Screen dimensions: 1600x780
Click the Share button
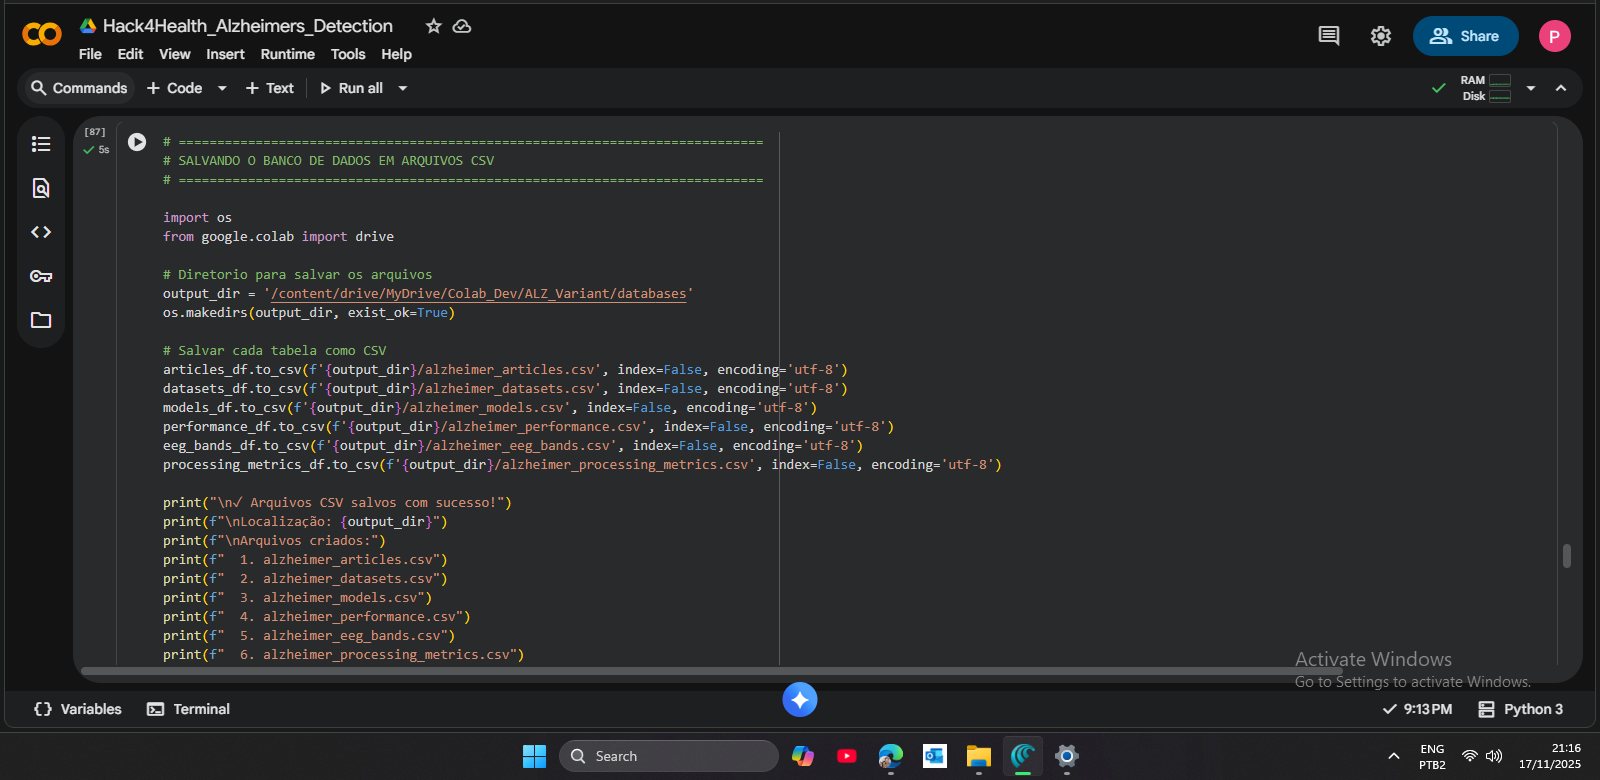(x=1465, y=36)
